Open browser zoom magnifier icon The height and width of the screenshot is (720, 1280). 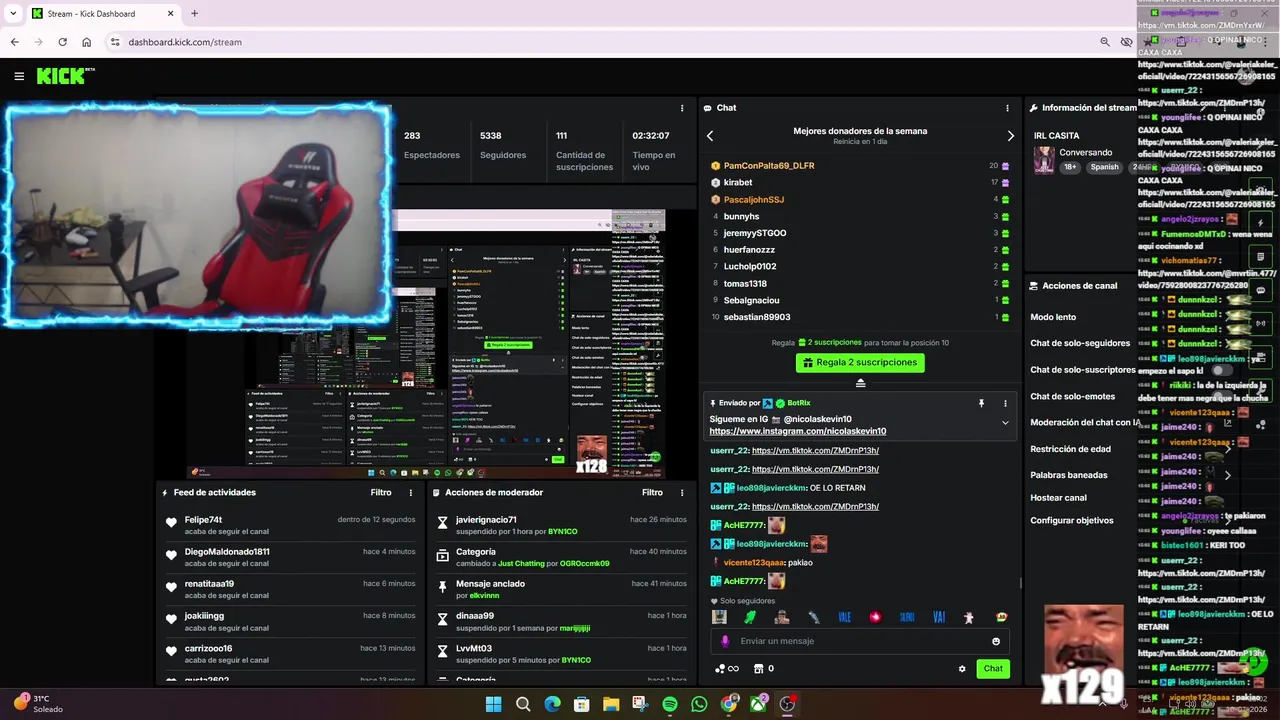[x=1104, y=42]
